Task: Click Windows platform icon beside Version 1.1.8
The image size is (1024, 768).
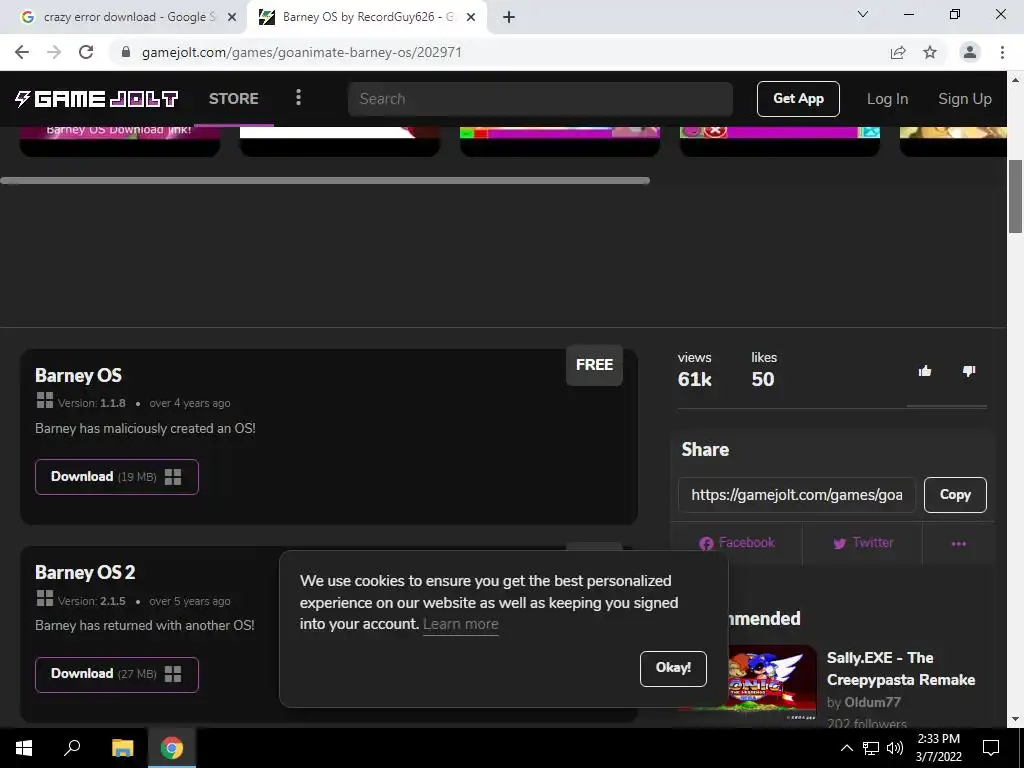Action: tap(44, 400)
